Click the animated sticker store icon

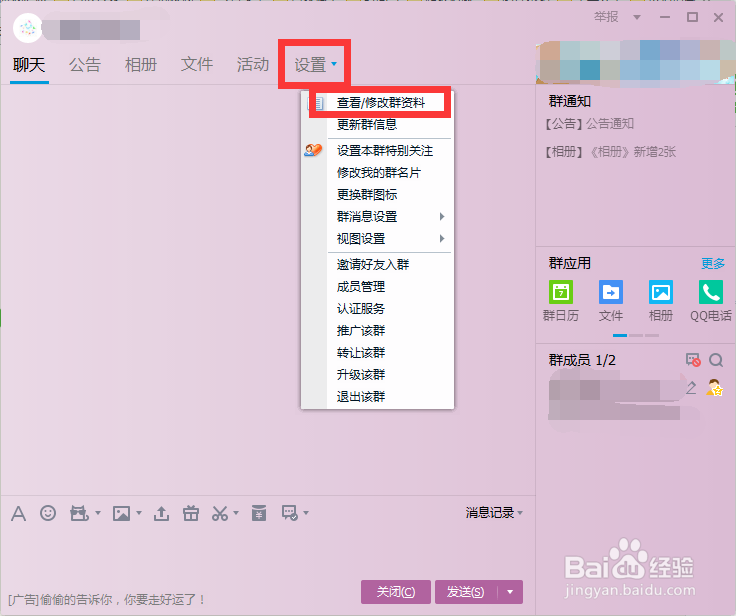(79, 513)
